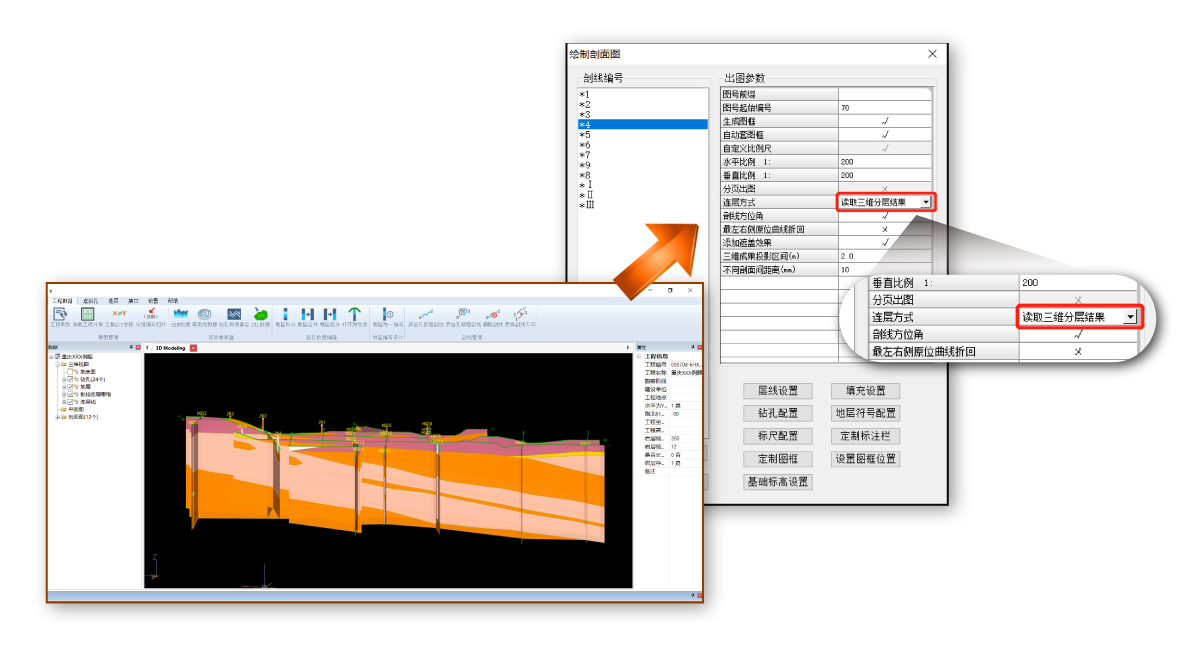Expand the 剖面图(12个) tree node

[57, 417]
